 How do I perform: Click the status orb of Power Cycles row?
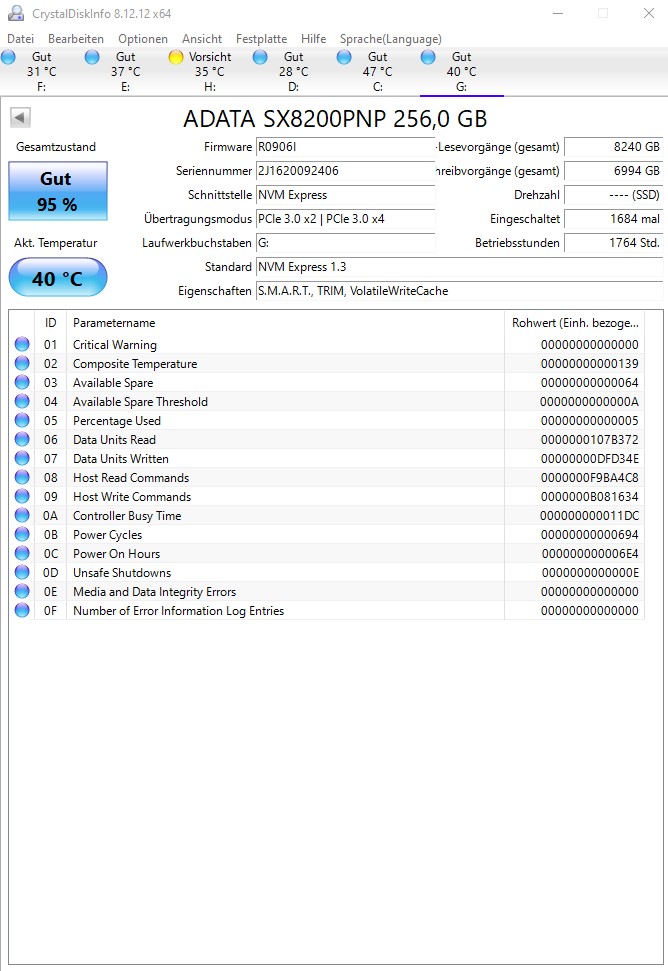22,534
